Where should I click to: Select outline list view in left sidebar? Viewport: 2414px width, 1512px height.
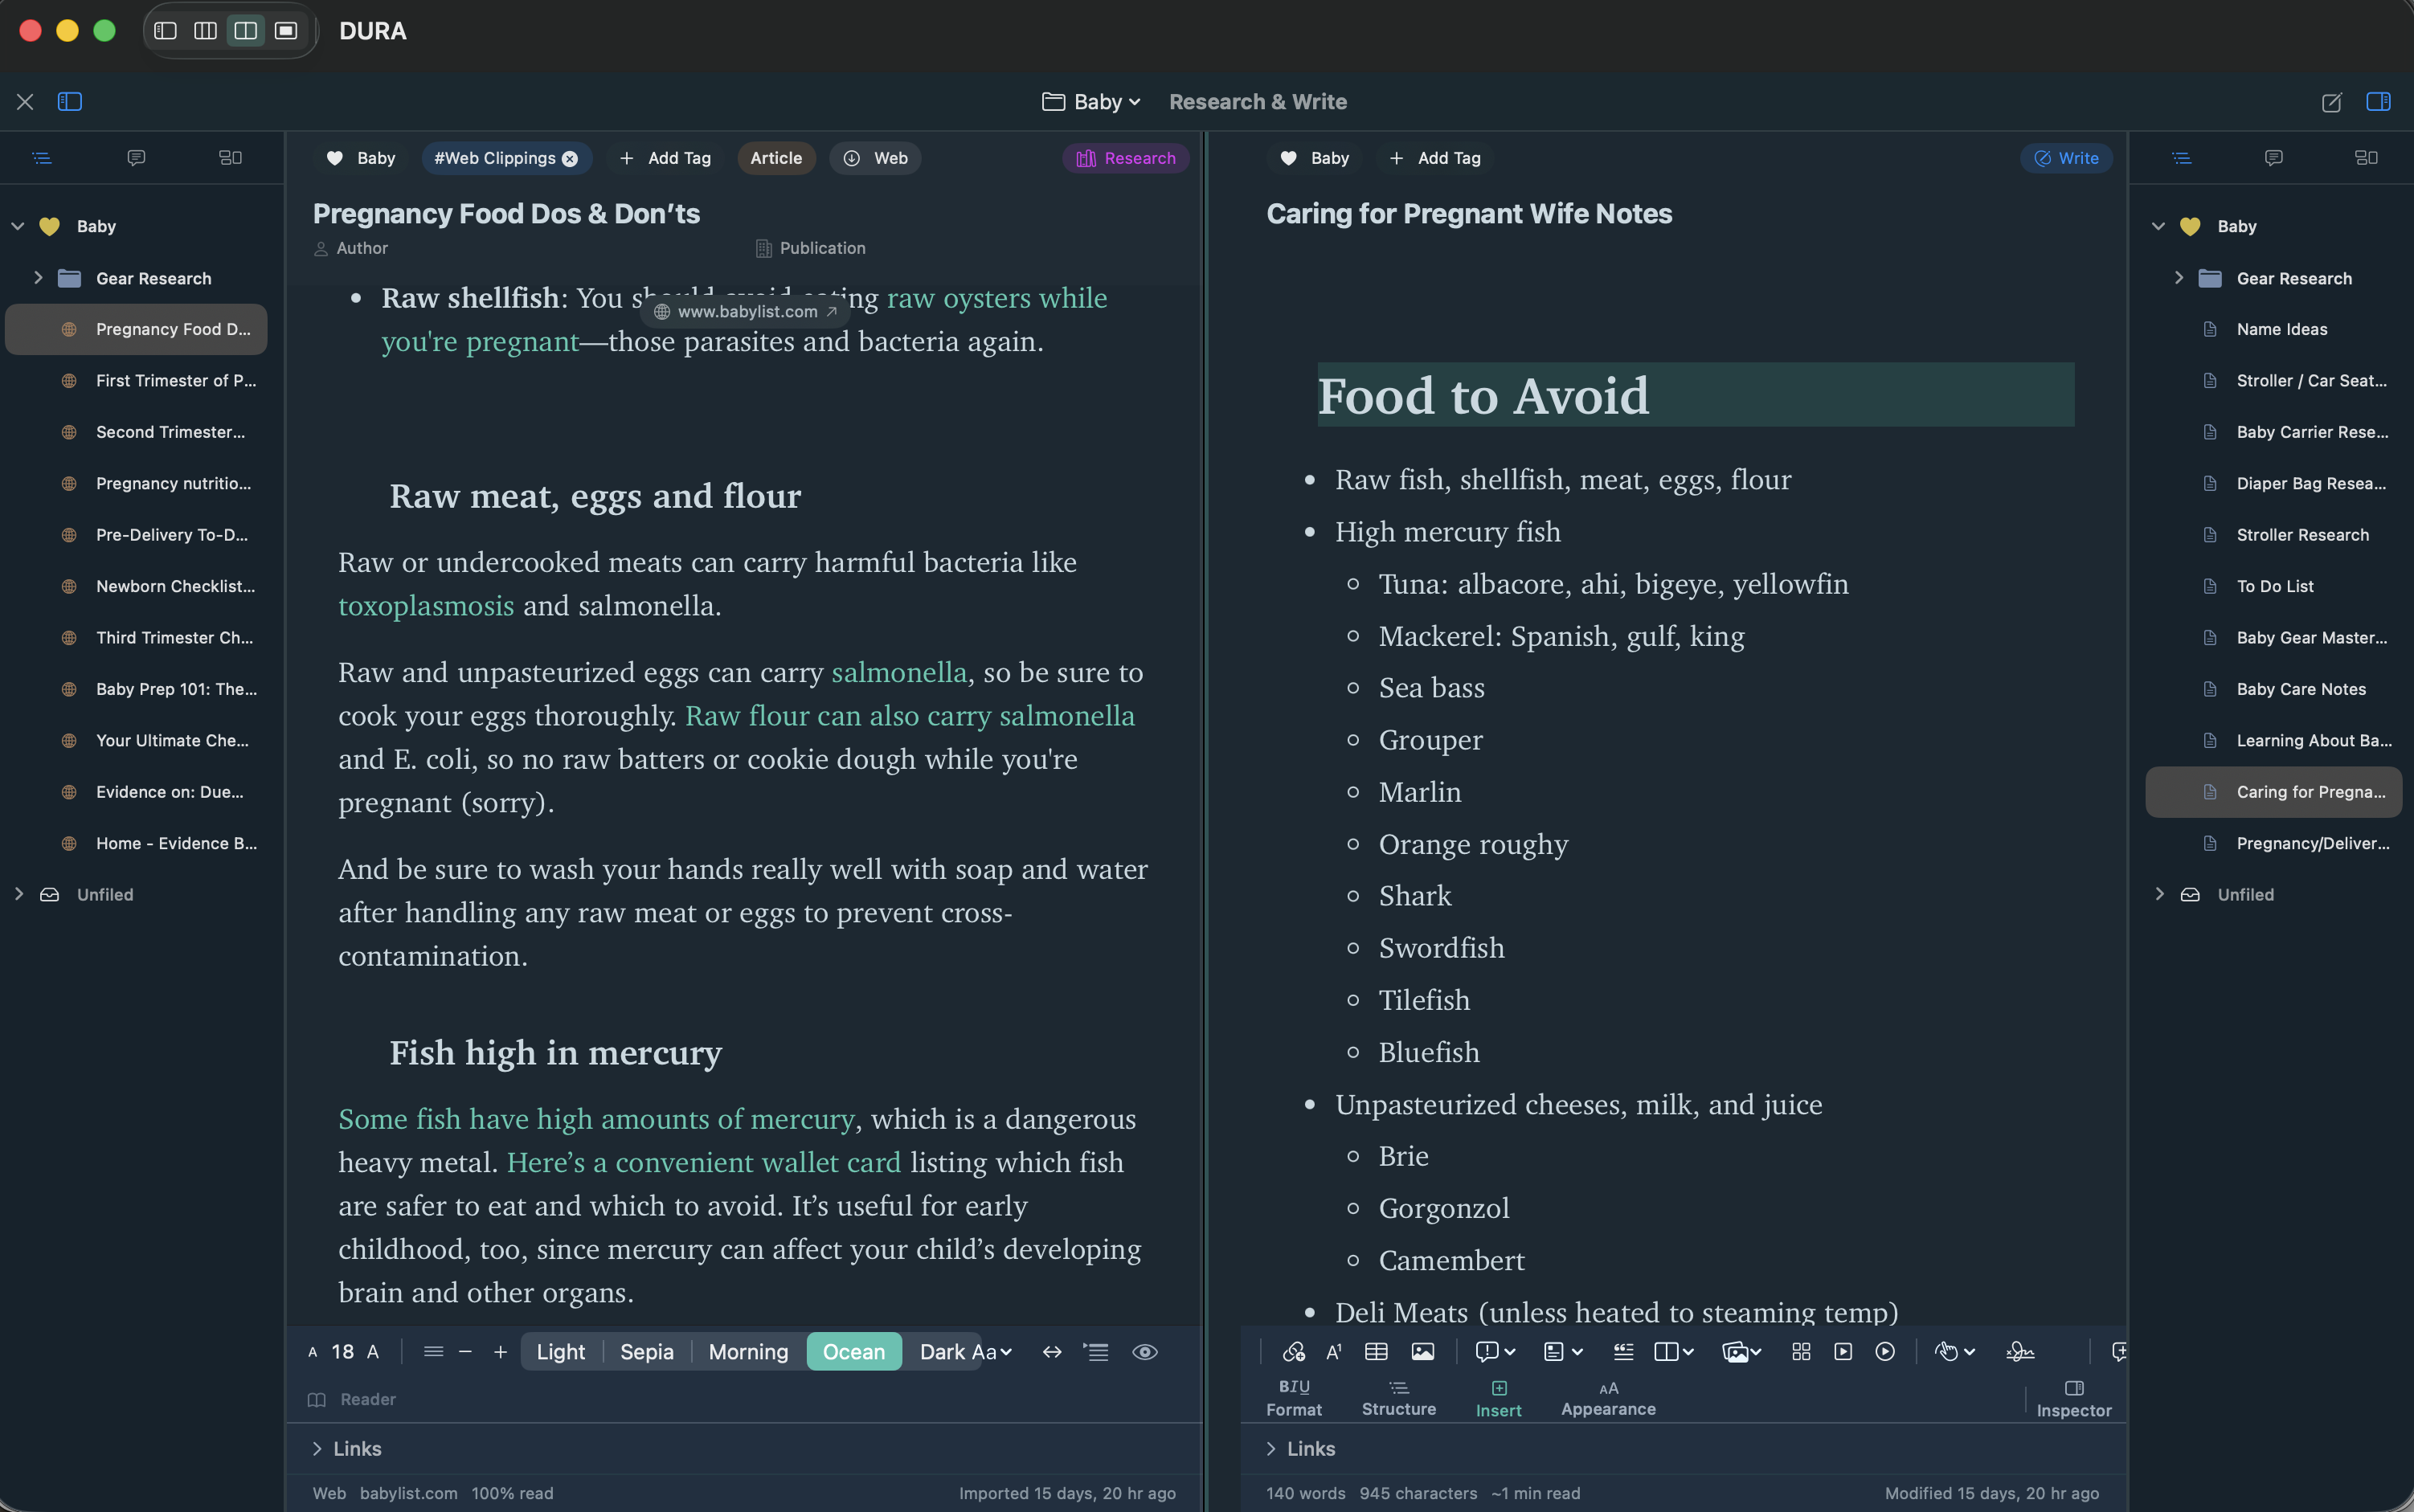coord(42,158)
